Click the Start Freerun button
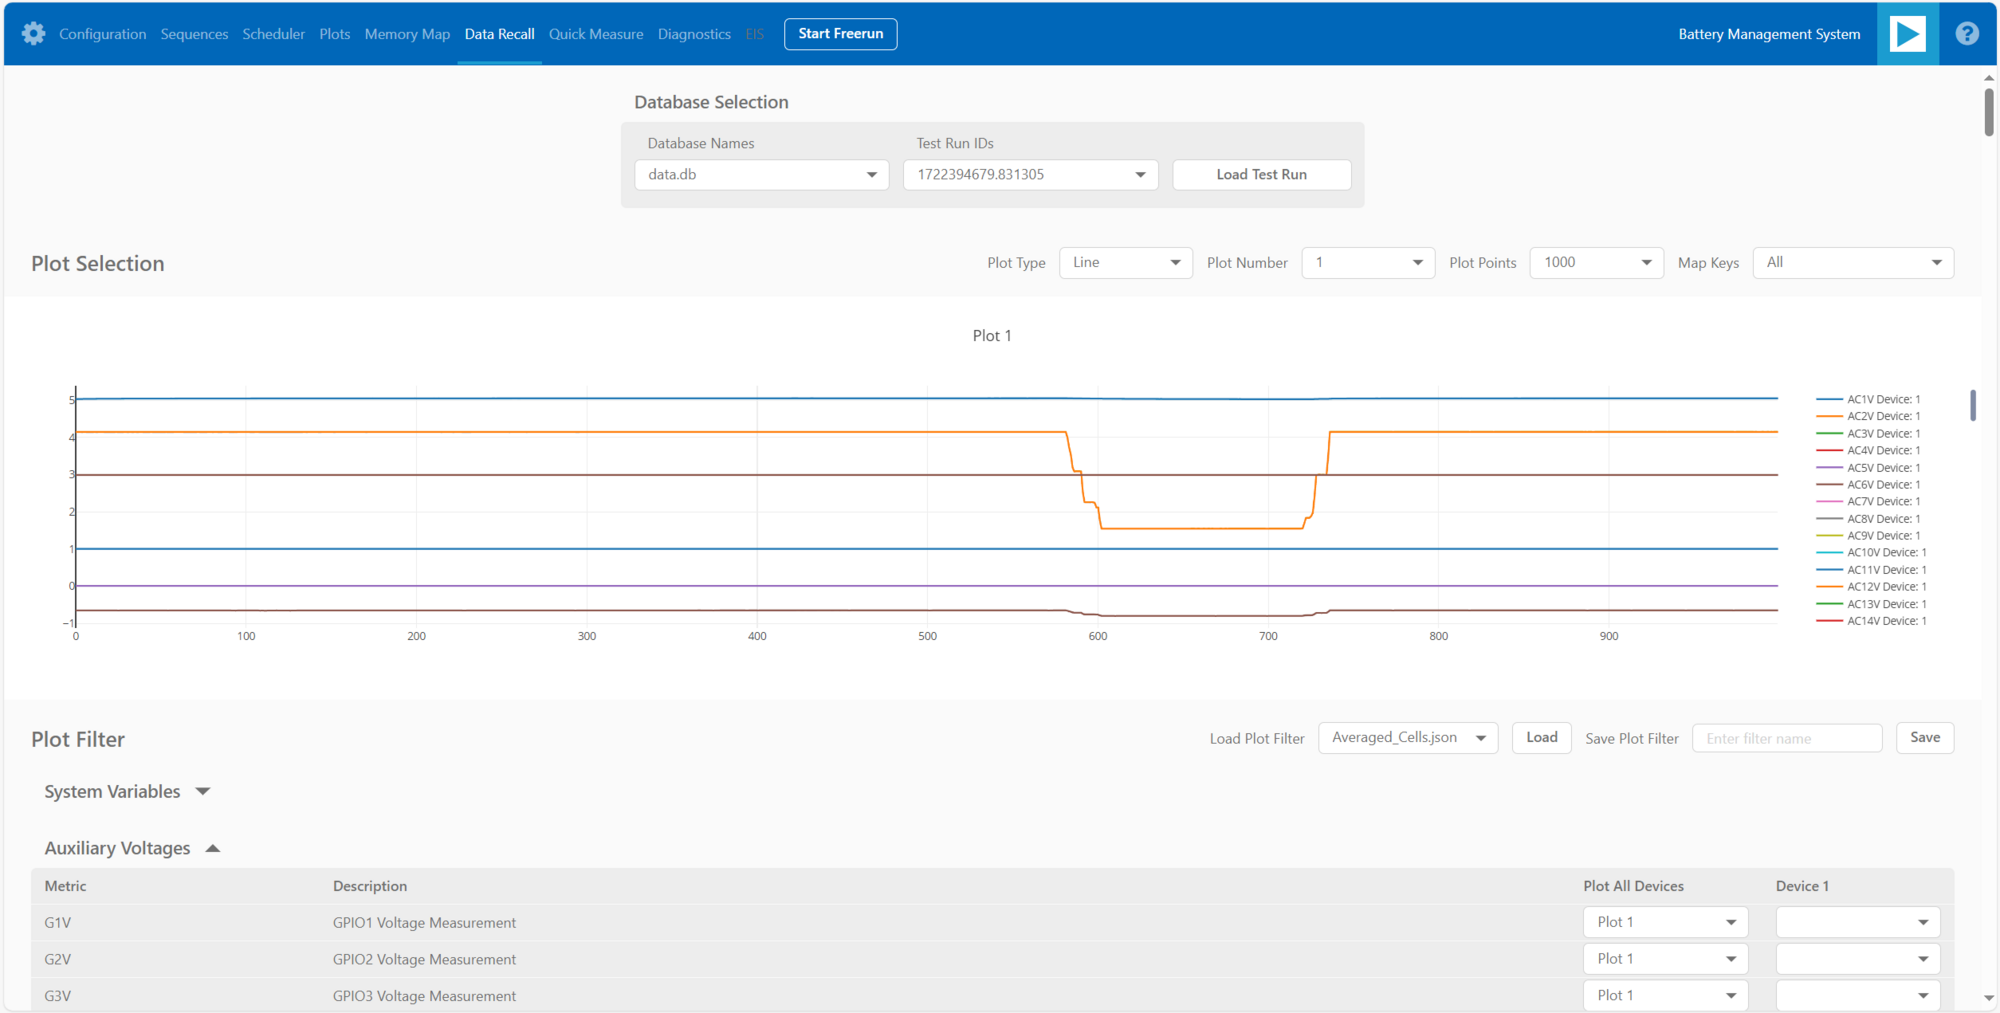The width and height of the screenshot is (2000, 1013). 840,33
